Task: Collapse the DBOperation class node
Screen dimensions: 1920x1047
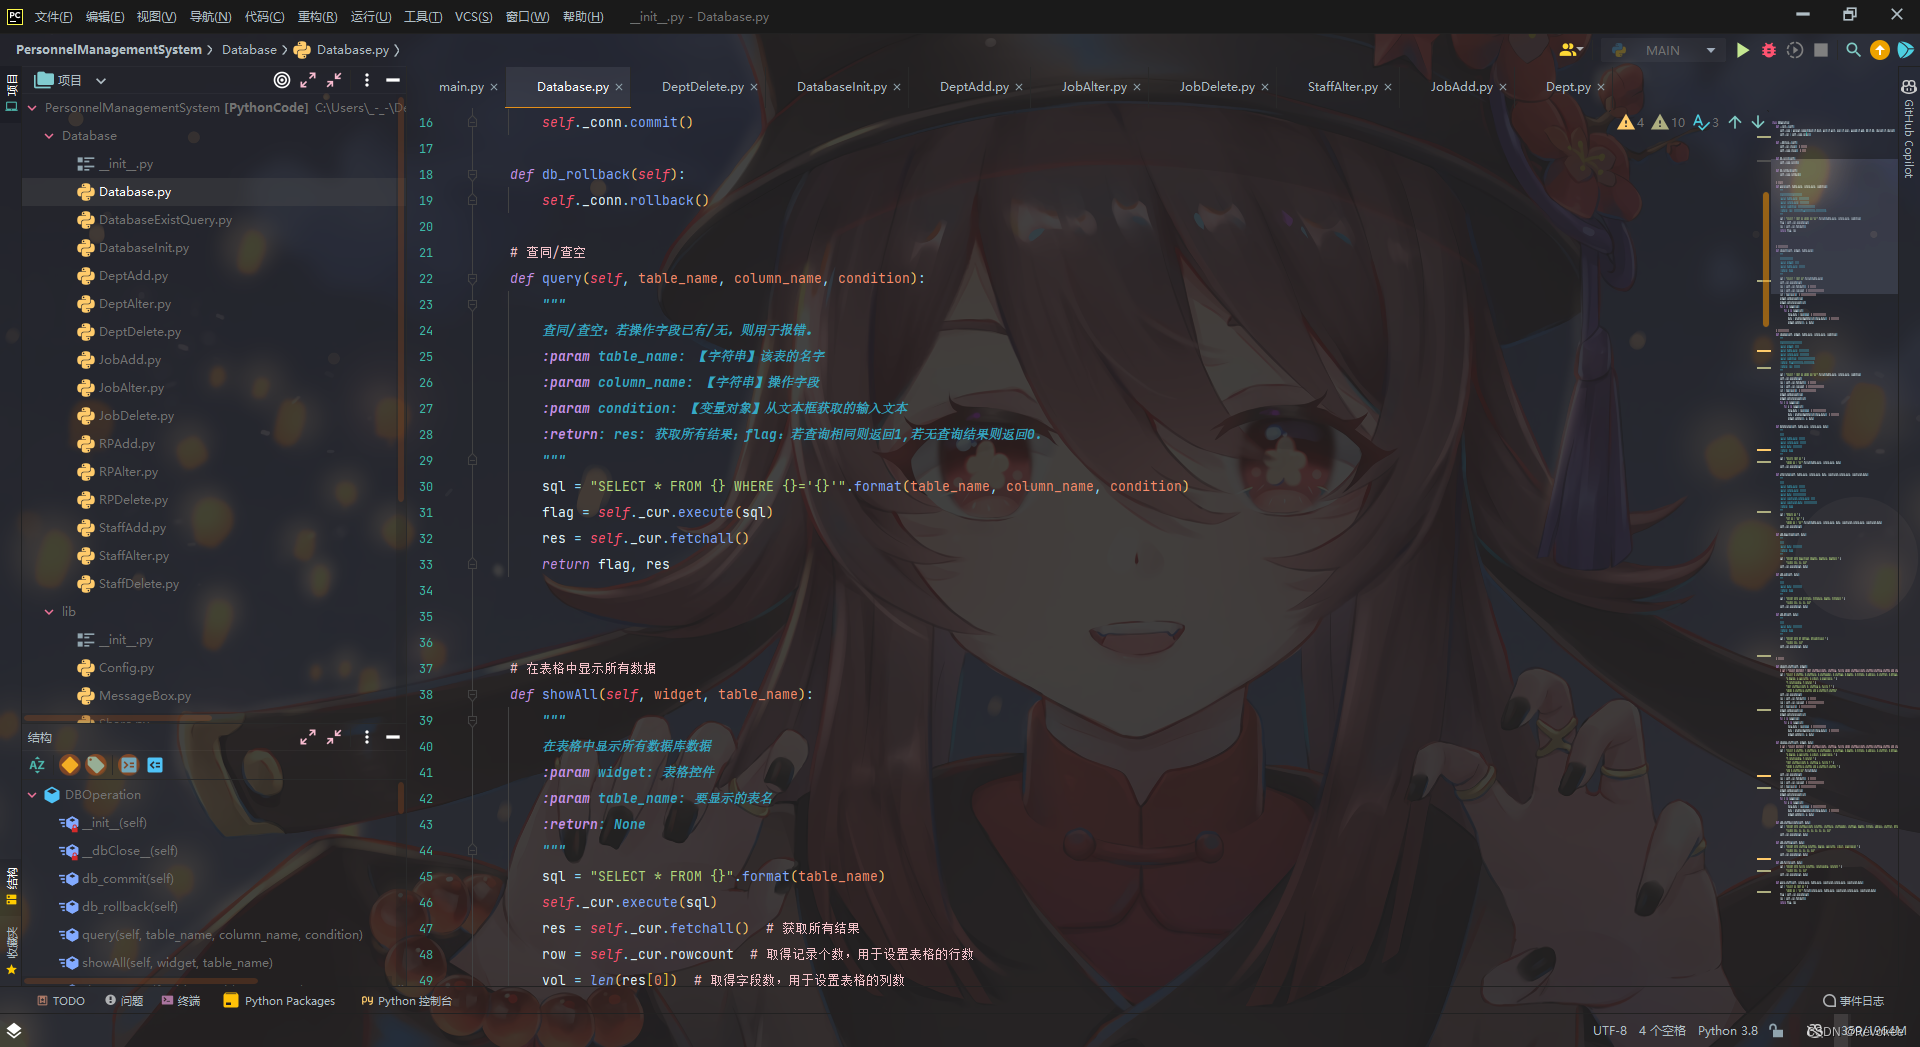Action: [32, 795]
